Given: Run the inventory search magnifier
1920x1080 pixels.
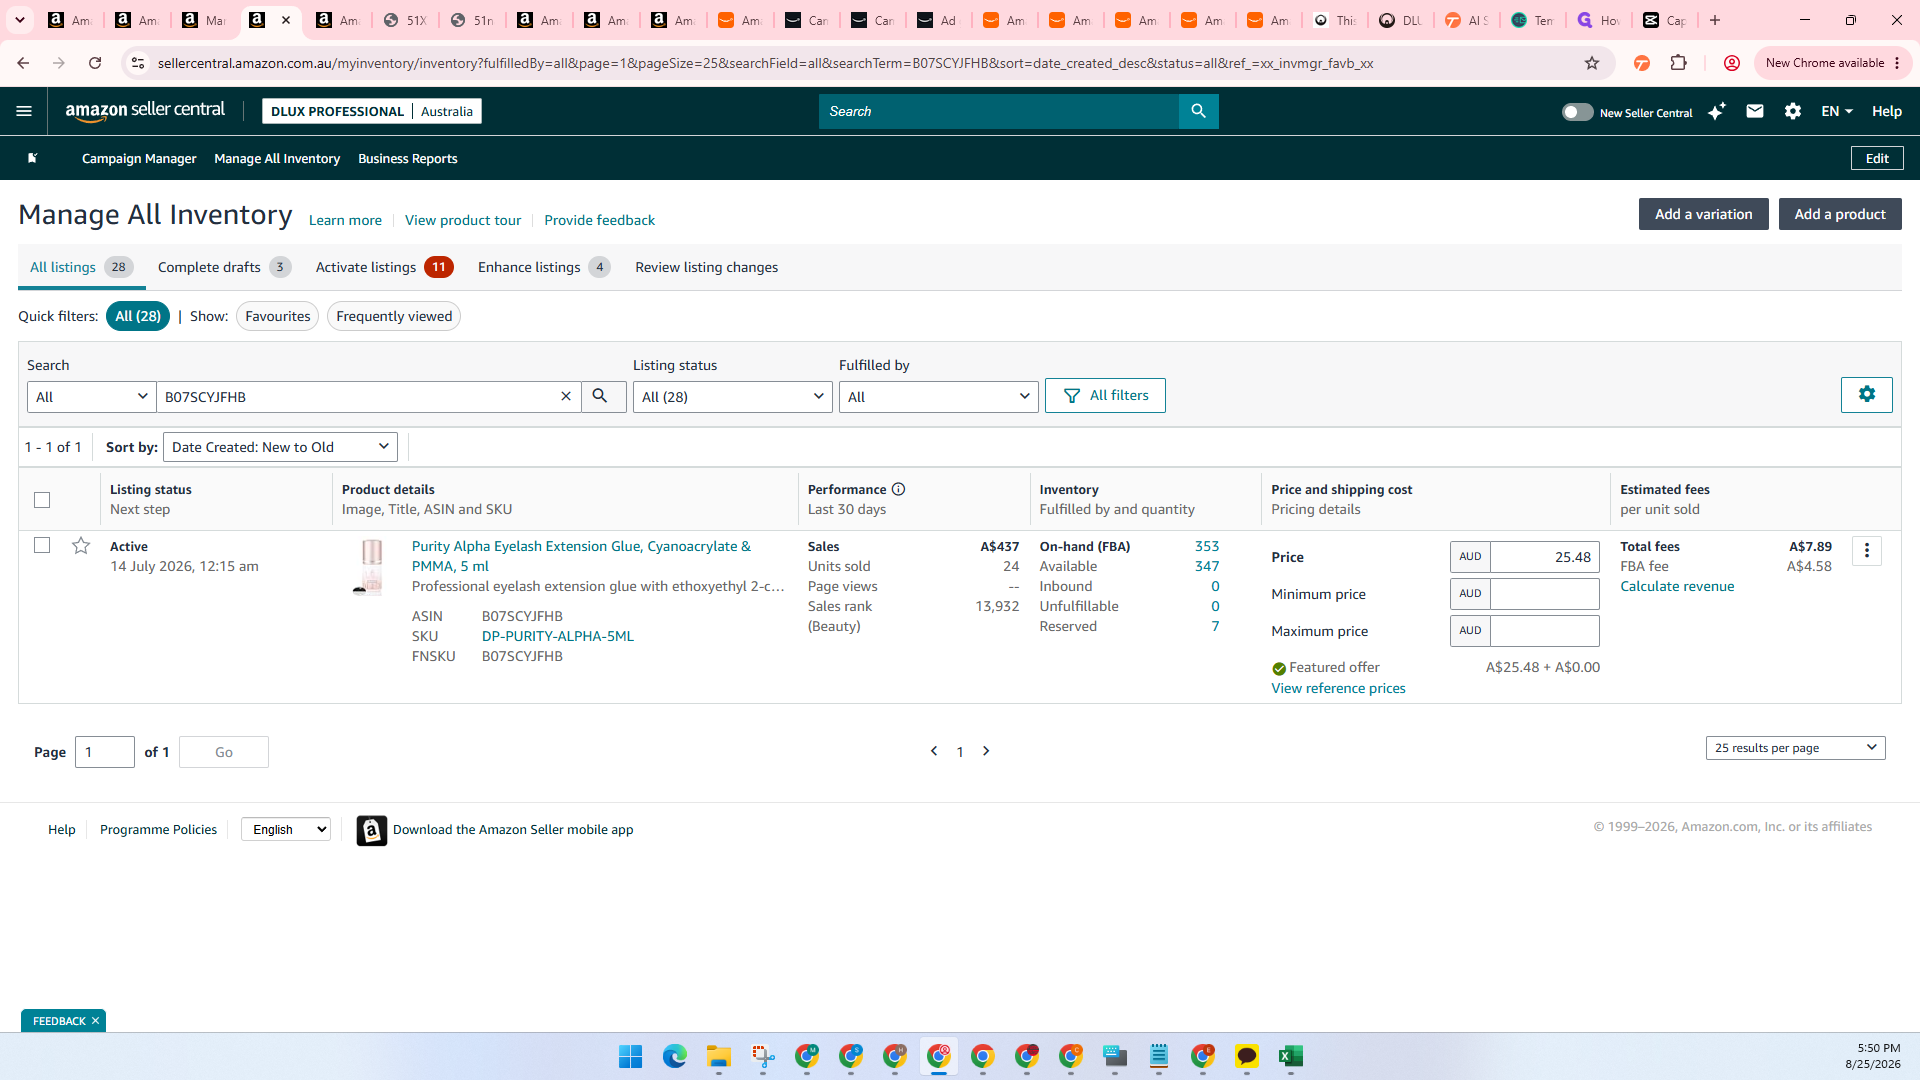Looking at the screenshot, I should tap(603, 396).
